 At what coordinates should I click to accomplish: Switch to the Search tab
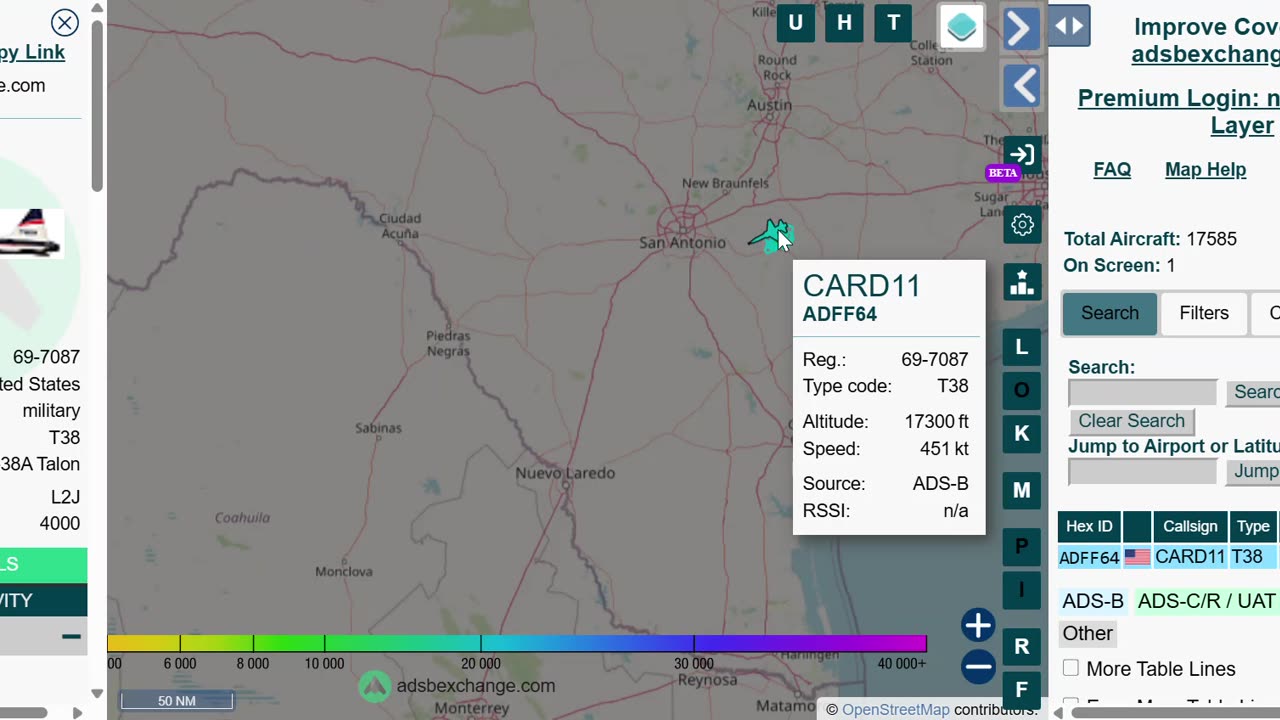tap(1110, 313)
